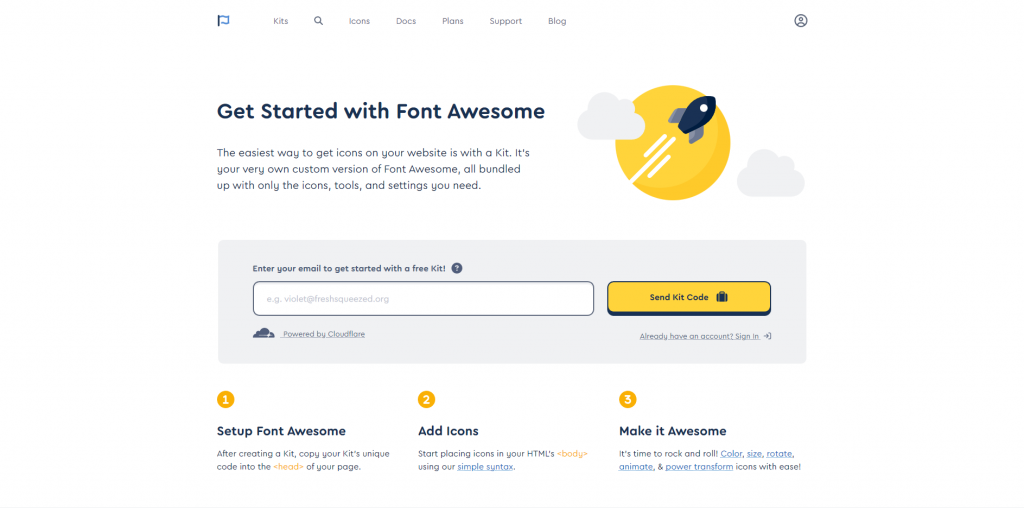Click the Setup Font Awesome heading

281,431
